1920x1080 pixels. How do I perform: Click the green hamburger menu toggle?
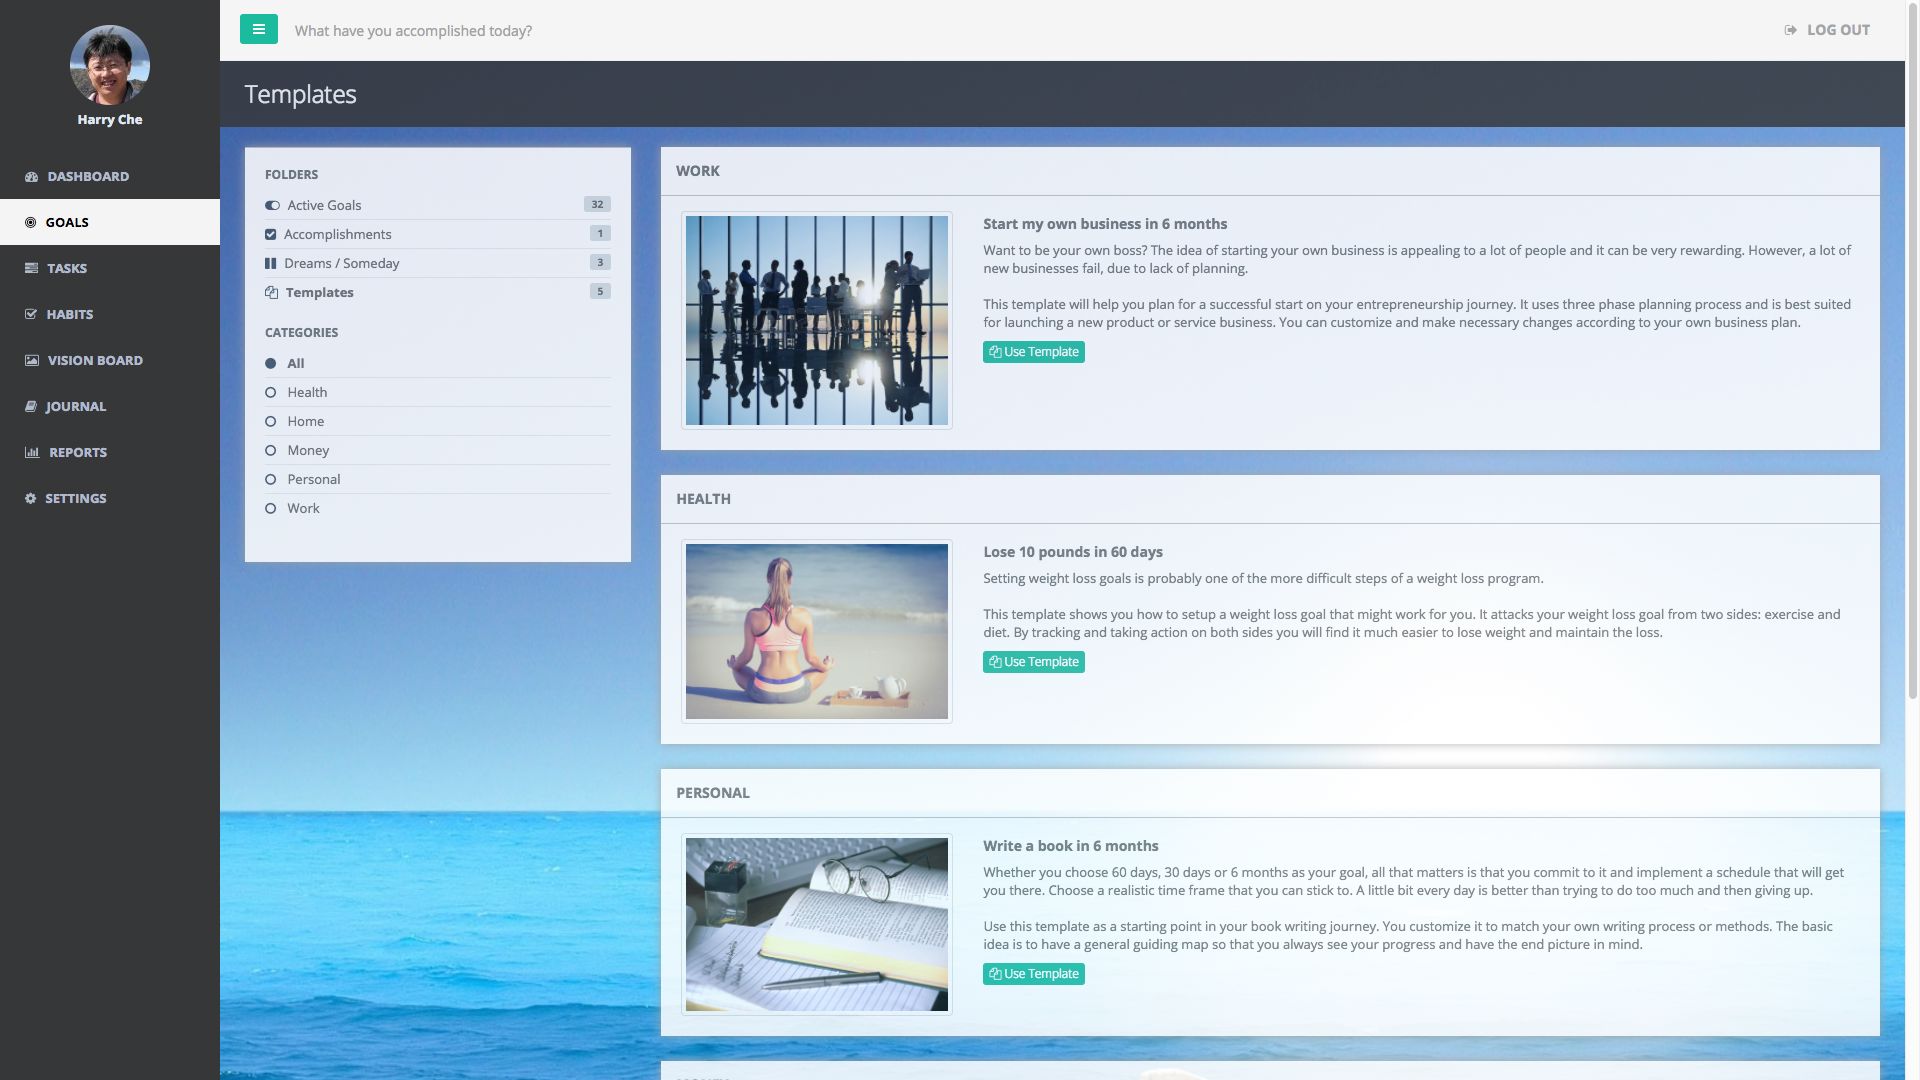click(258, 29)
